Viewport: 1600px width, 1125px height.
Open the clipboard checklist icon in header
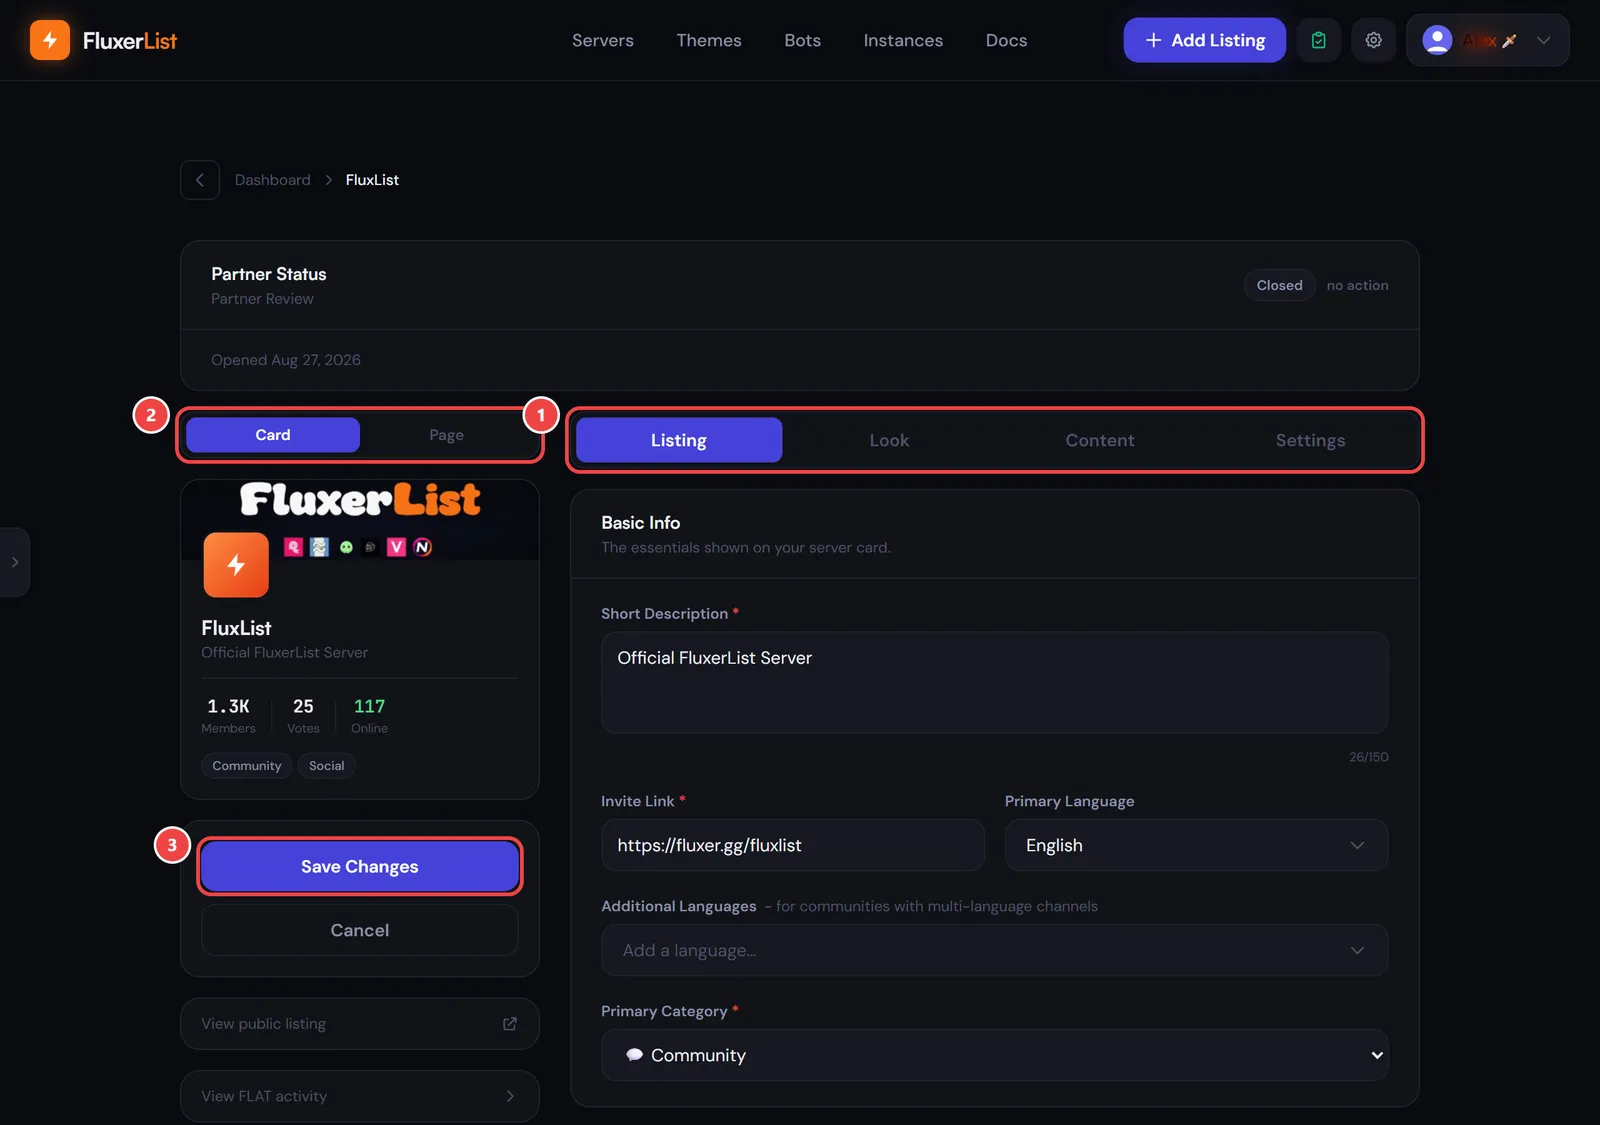(1319, 40)
